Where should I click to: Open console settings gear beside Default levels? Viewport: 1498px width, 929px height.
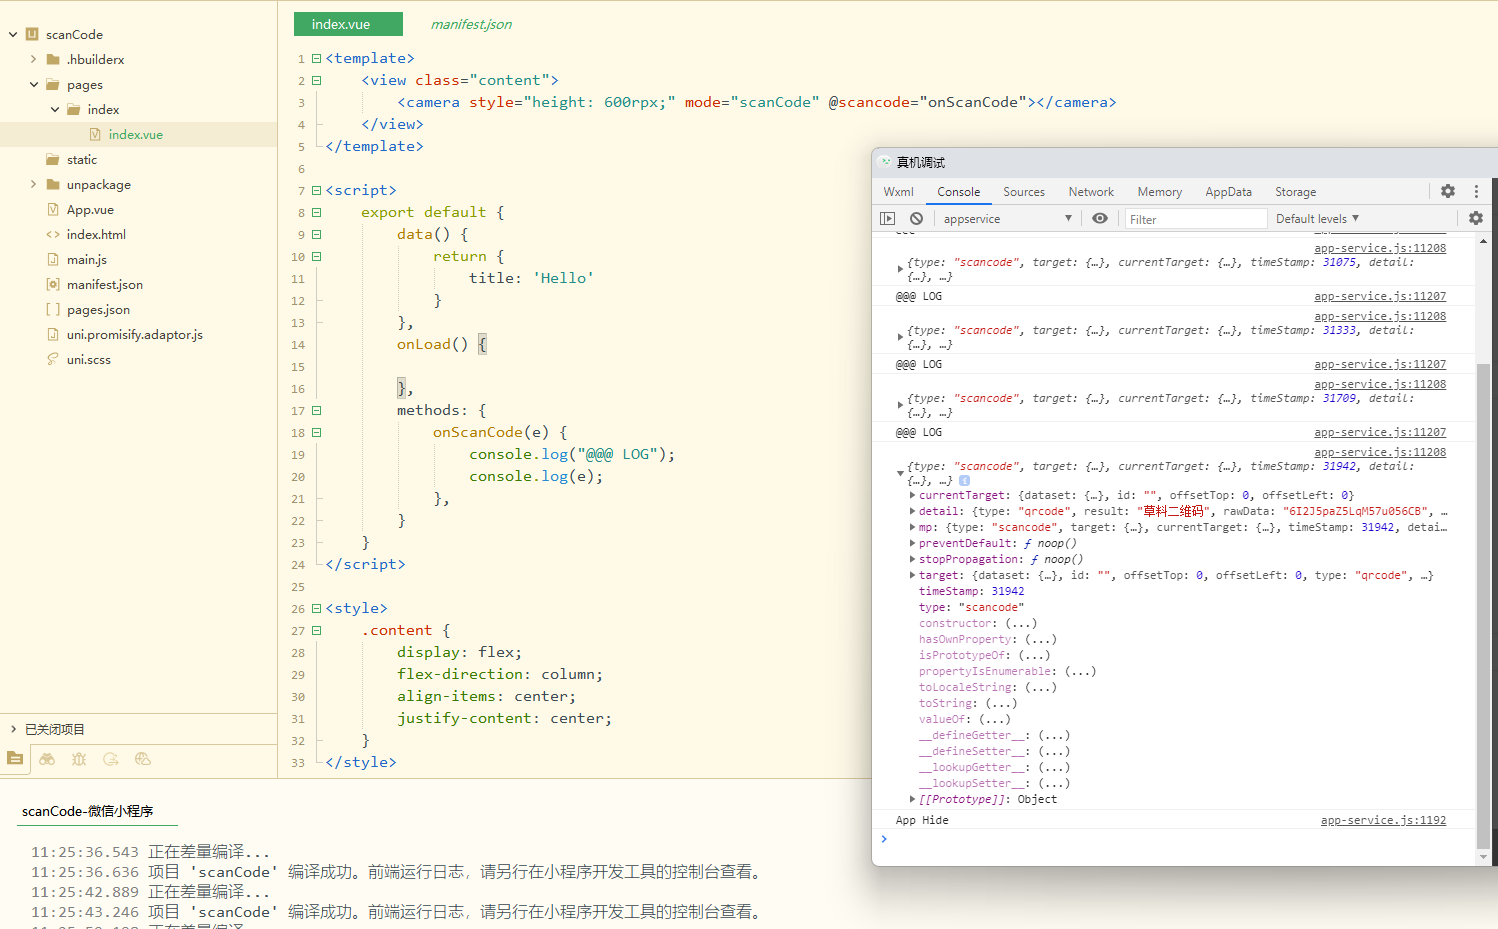tap(1476, 218)
